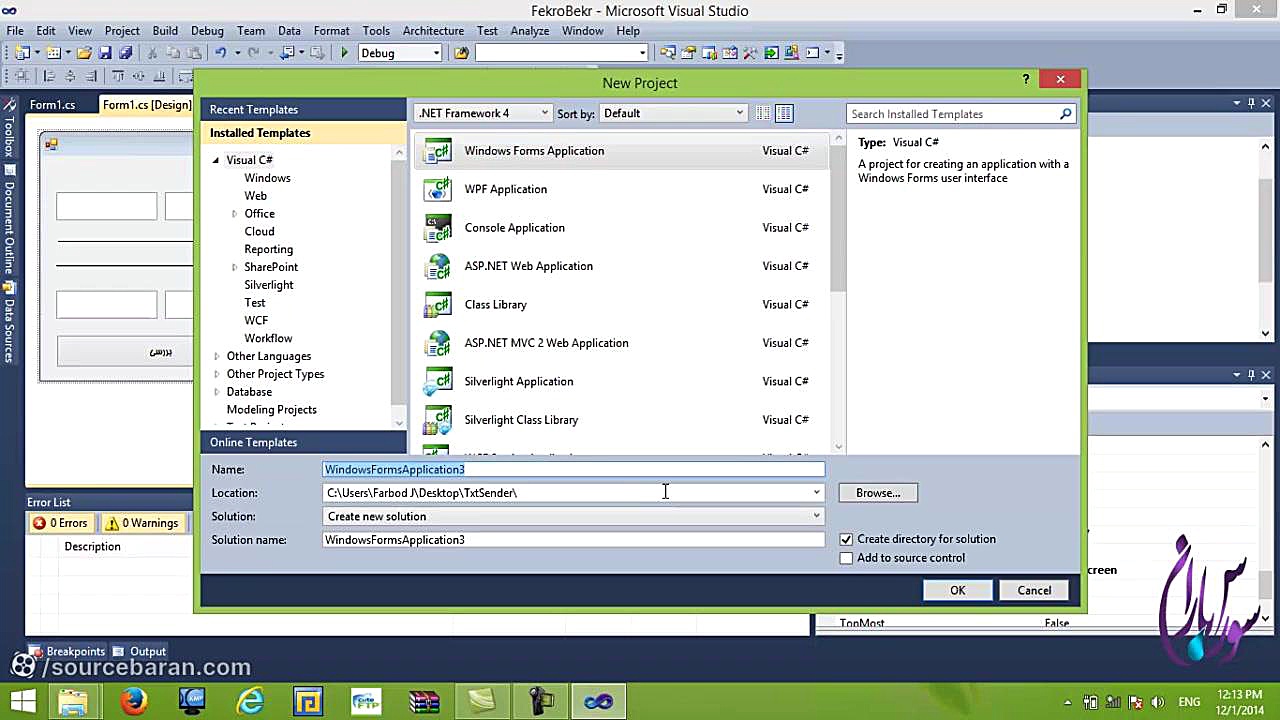This screenshot has height=720, width=1280.
Task: Click the magnifier icon in Search Installed Templates
Action: pos(1066,114)
